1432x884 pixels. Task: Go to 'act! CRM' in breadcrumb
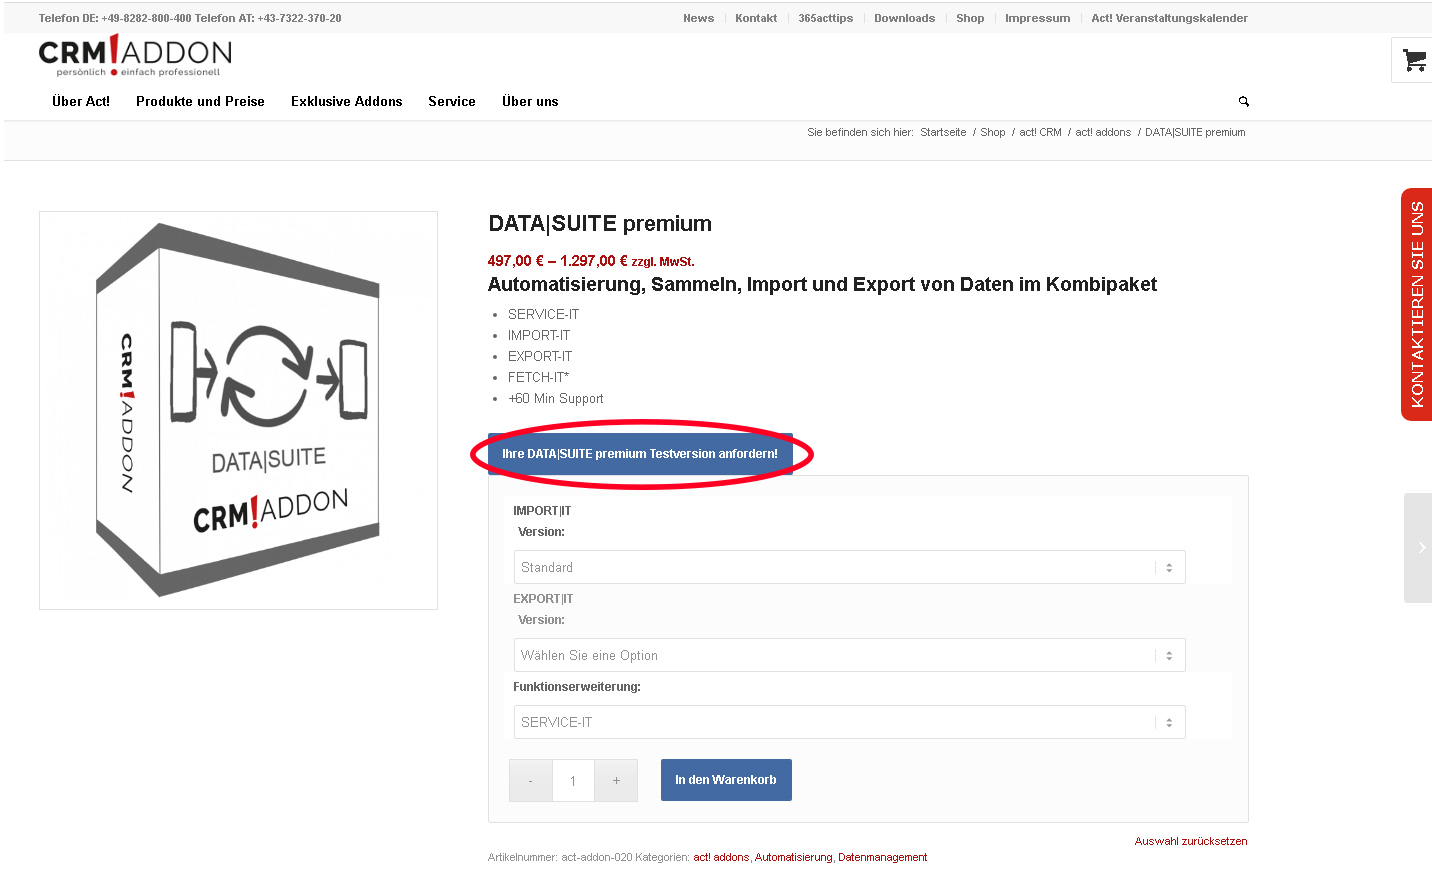coord(1040,132)
